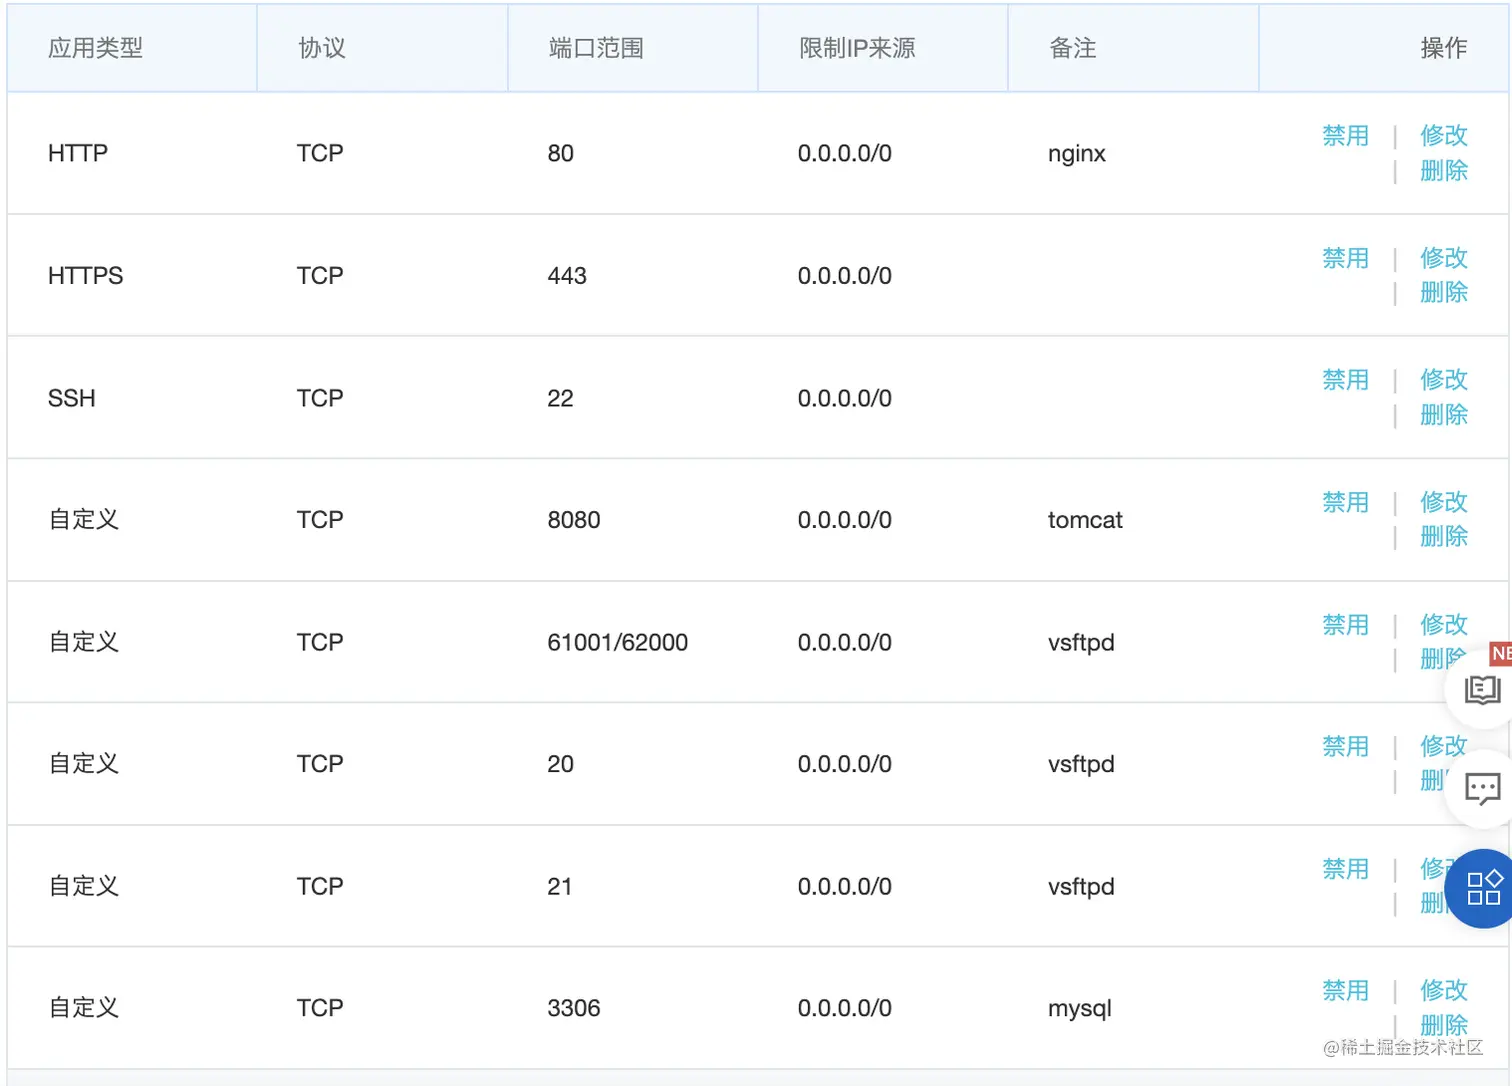The height and width of the screenshot is (1086, 1512).
Task: Open the feedback message icon
Action: click(x=1483, y=788)
